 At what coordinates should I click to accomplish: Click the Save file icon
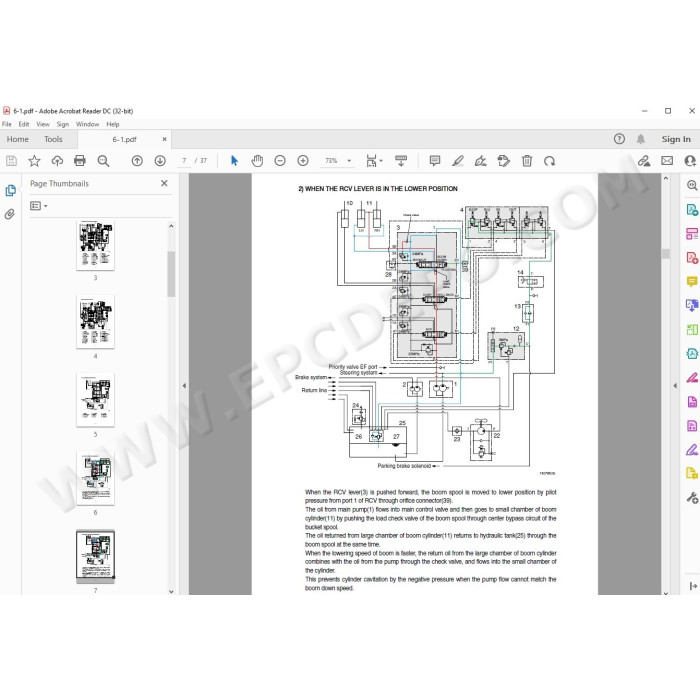11,161
